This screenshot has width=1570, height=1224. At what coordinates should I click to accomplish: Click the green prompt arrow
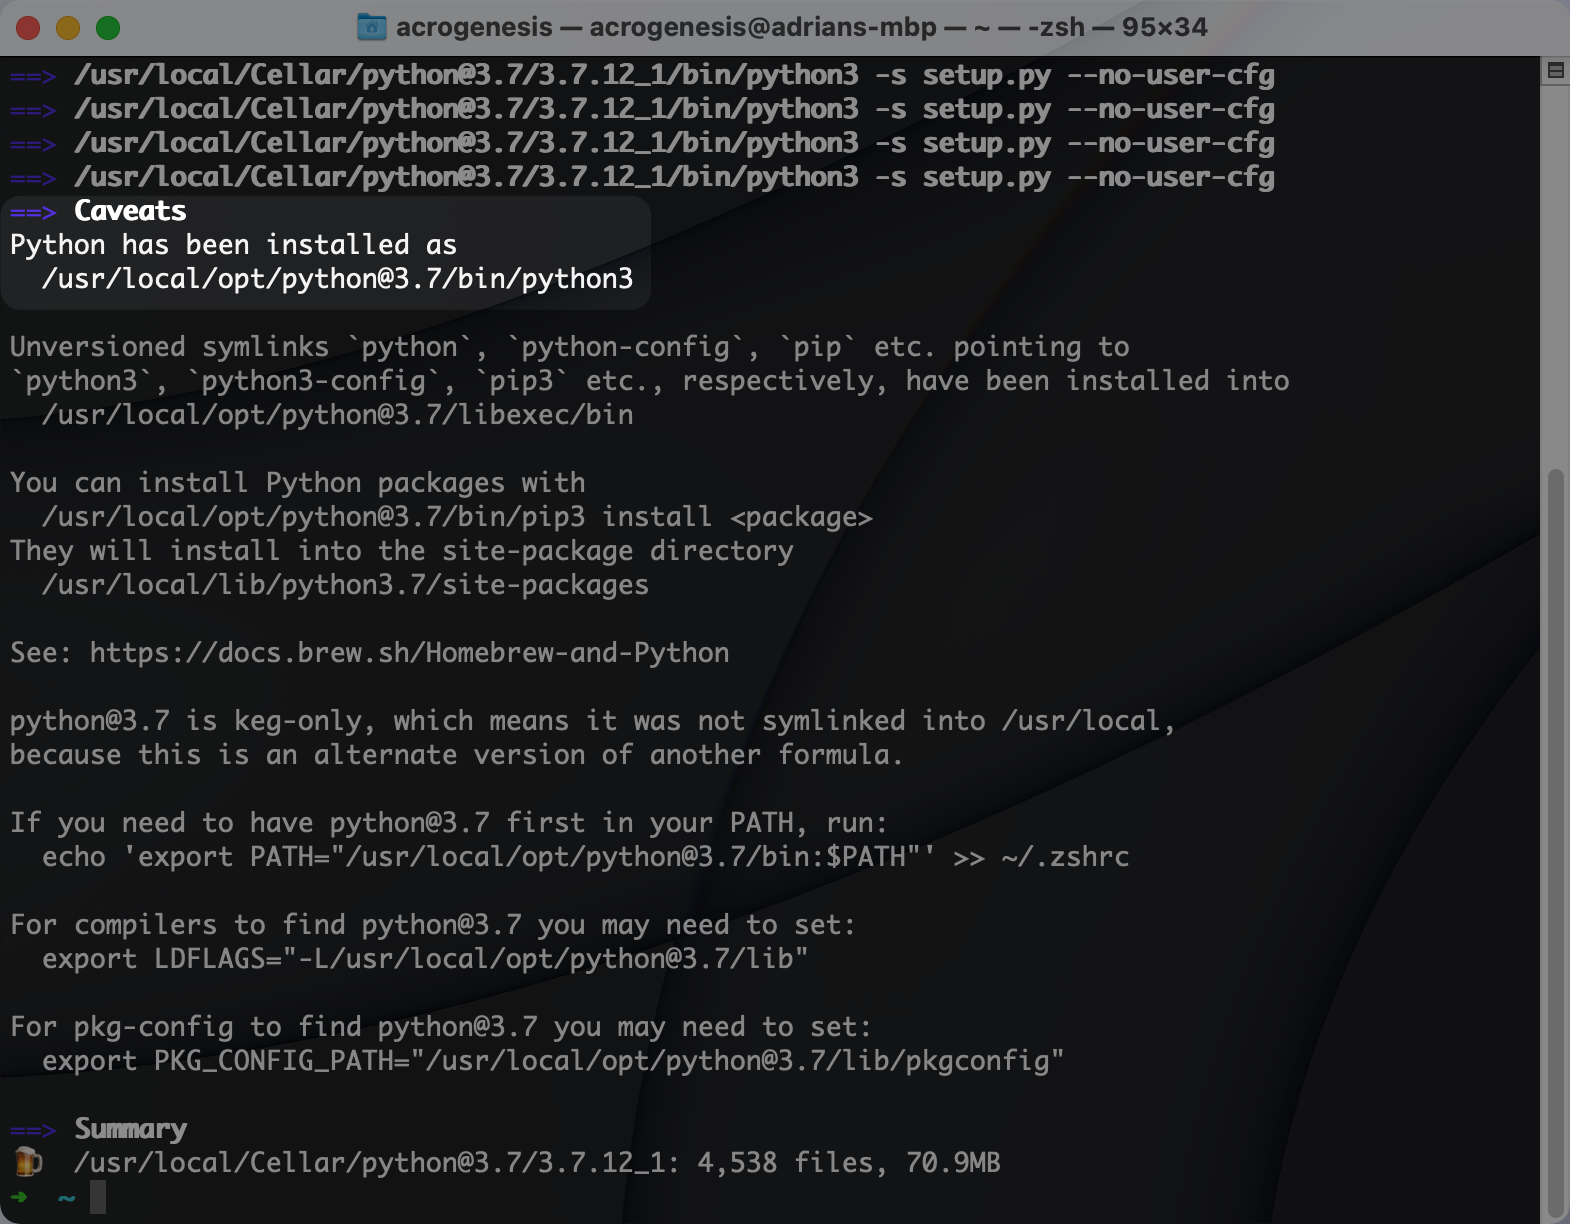(19, 1196)
